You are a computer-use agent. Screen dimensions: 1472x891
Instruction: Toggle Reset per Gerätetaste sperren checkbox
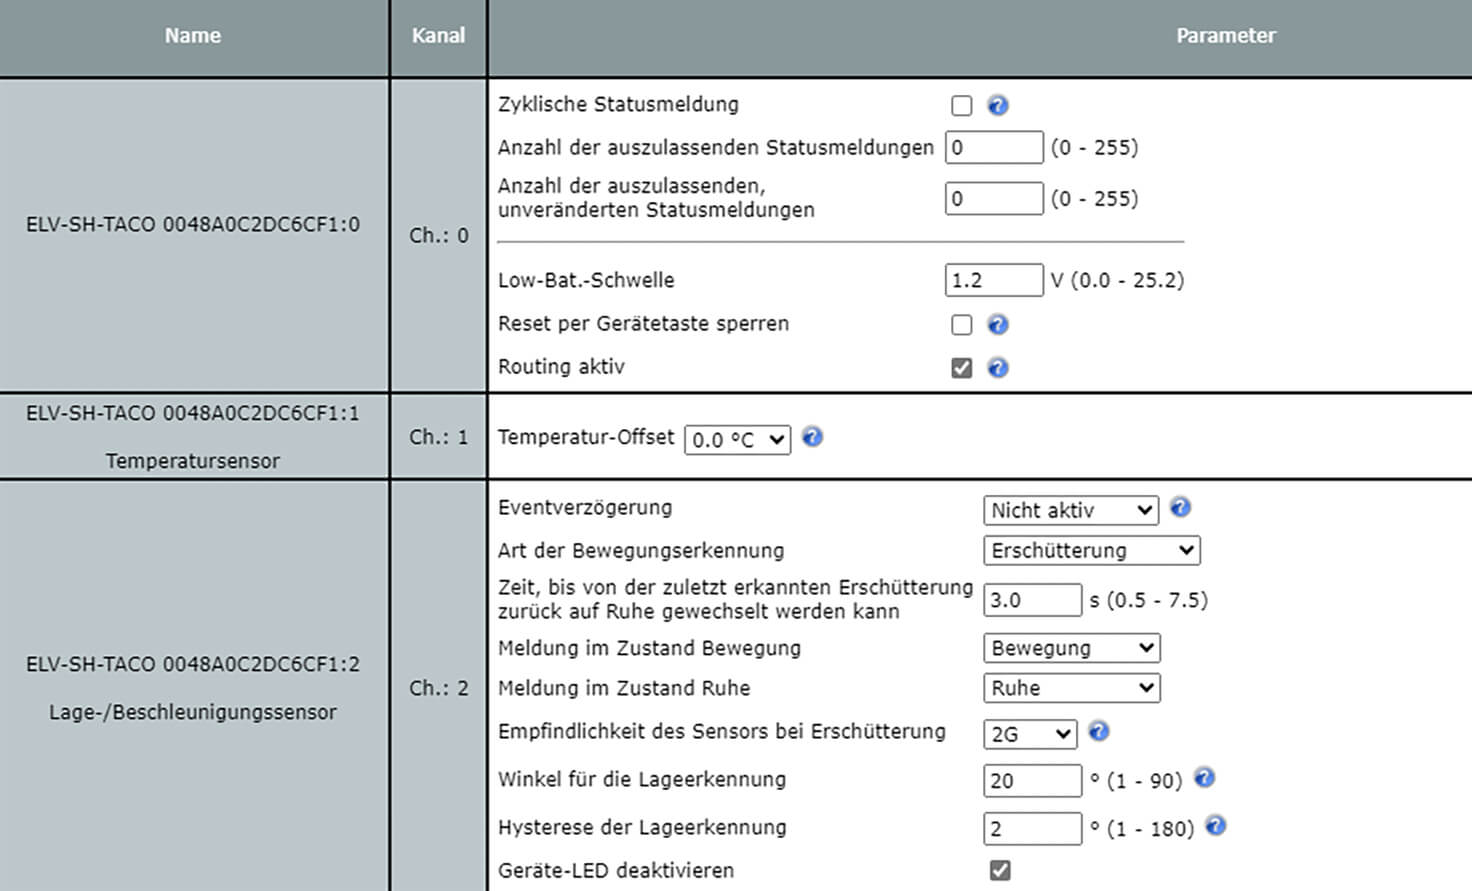click(962, 324)
